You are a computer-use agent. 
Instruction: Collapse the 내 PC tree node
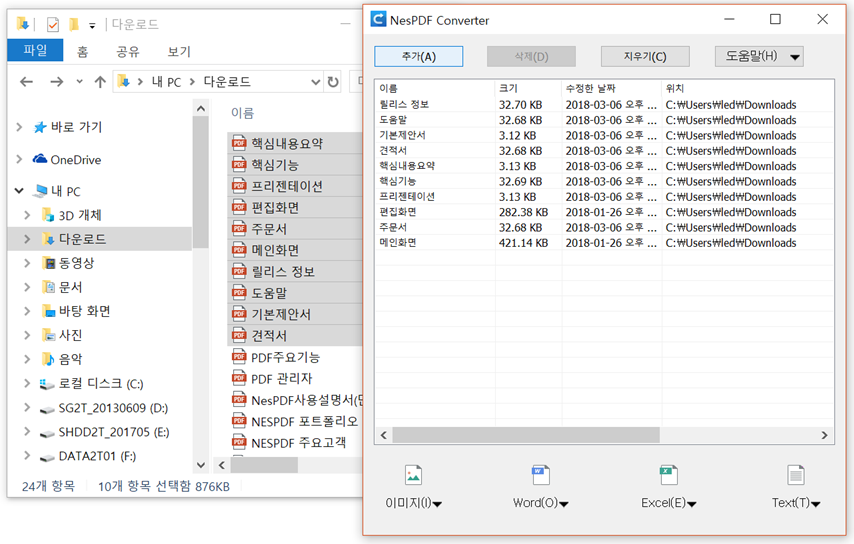[x=19, y=191]
